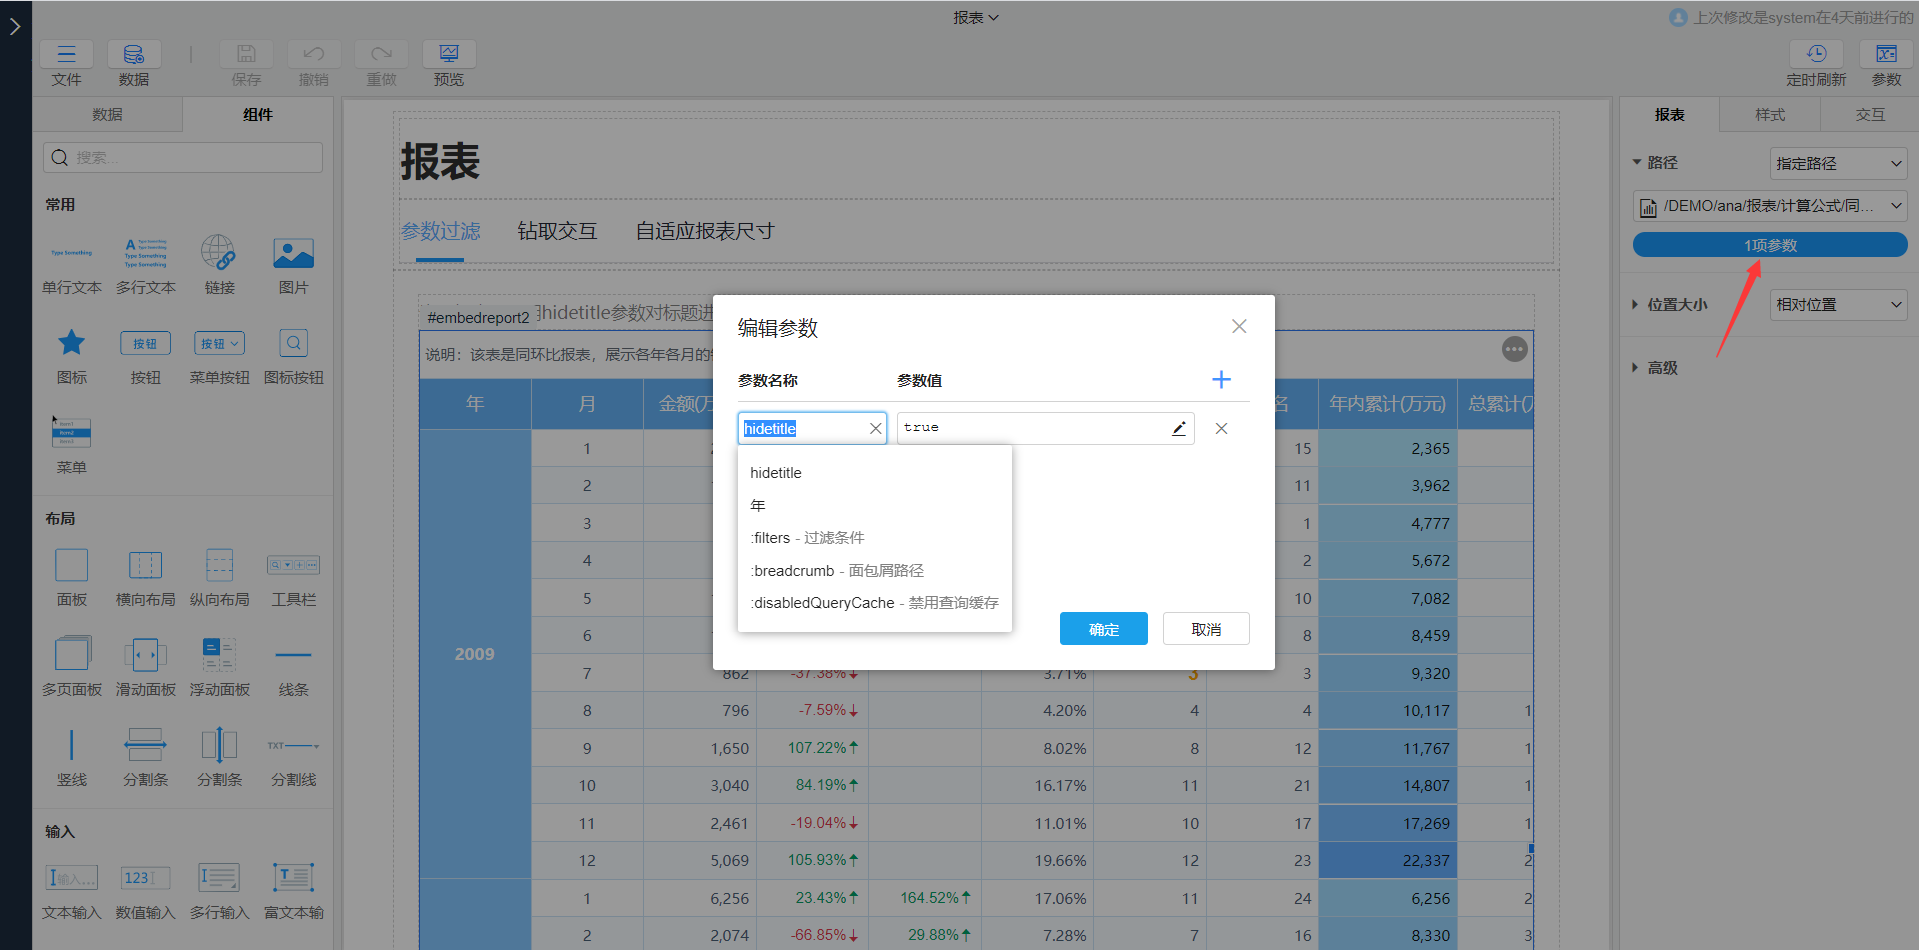
Task: Select the 图片 image component
Action: click(293, 265)
